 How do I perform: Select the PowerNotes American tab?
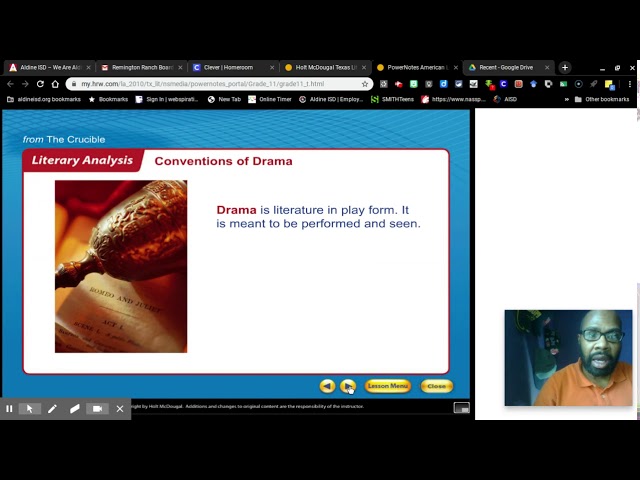(x=417, y=67)
